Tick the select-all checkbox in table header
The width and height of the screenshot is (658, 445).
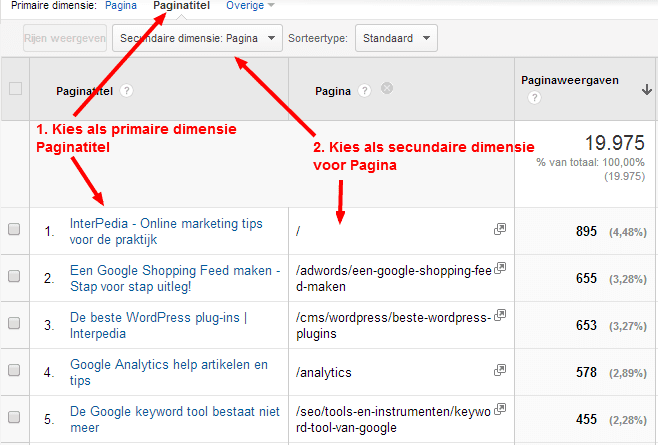pos(16,89)
